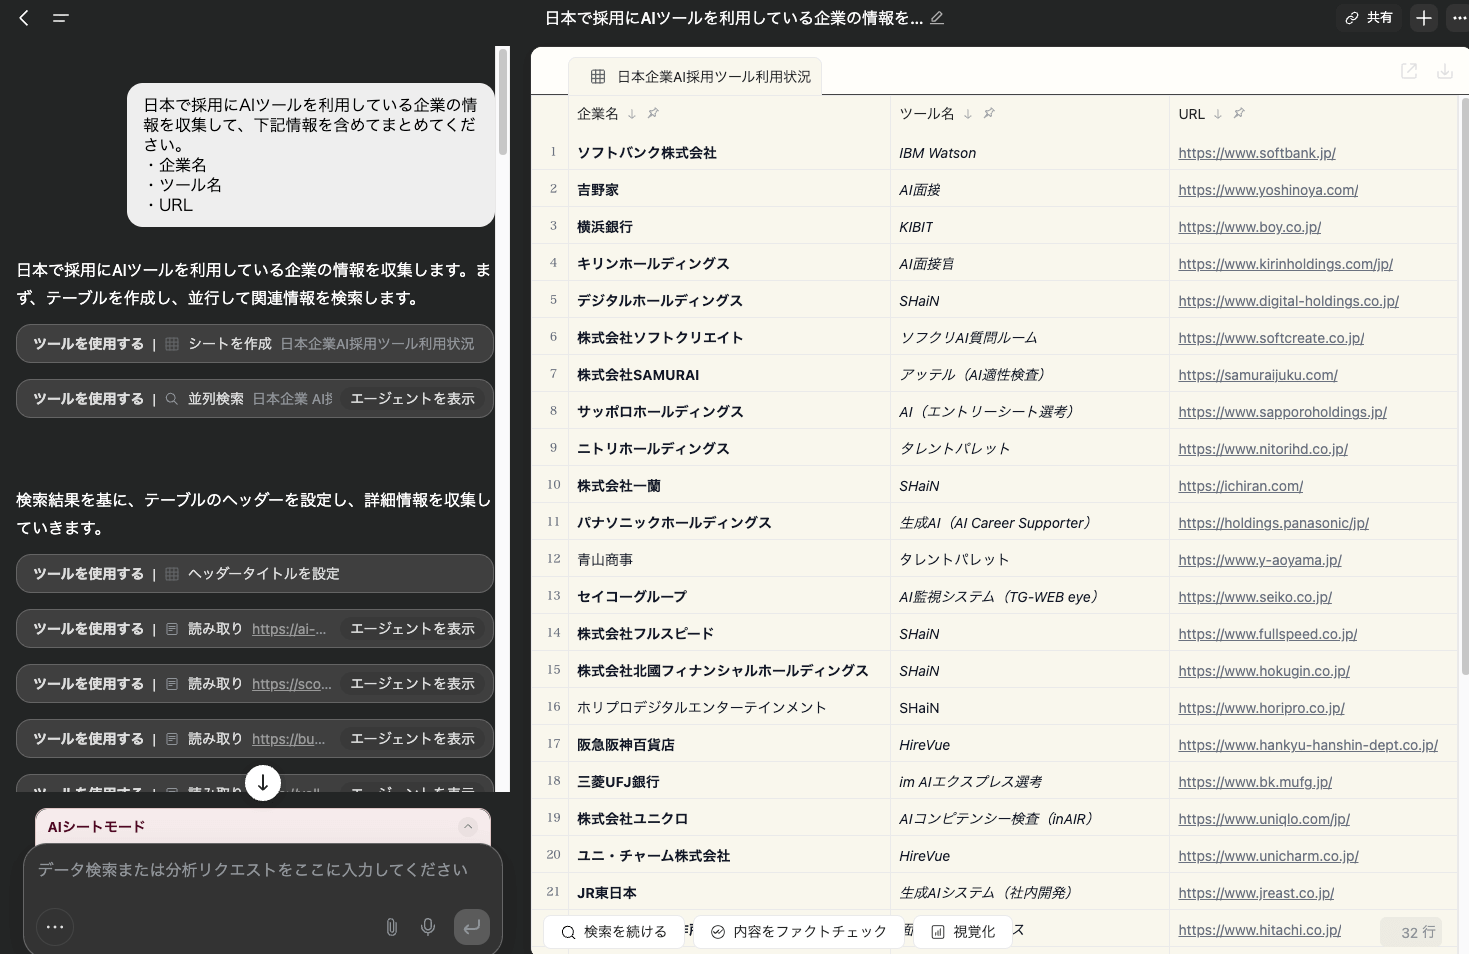Open the softbank.jp URL link
1469x954 pixels.
(x=1257, y=153)
